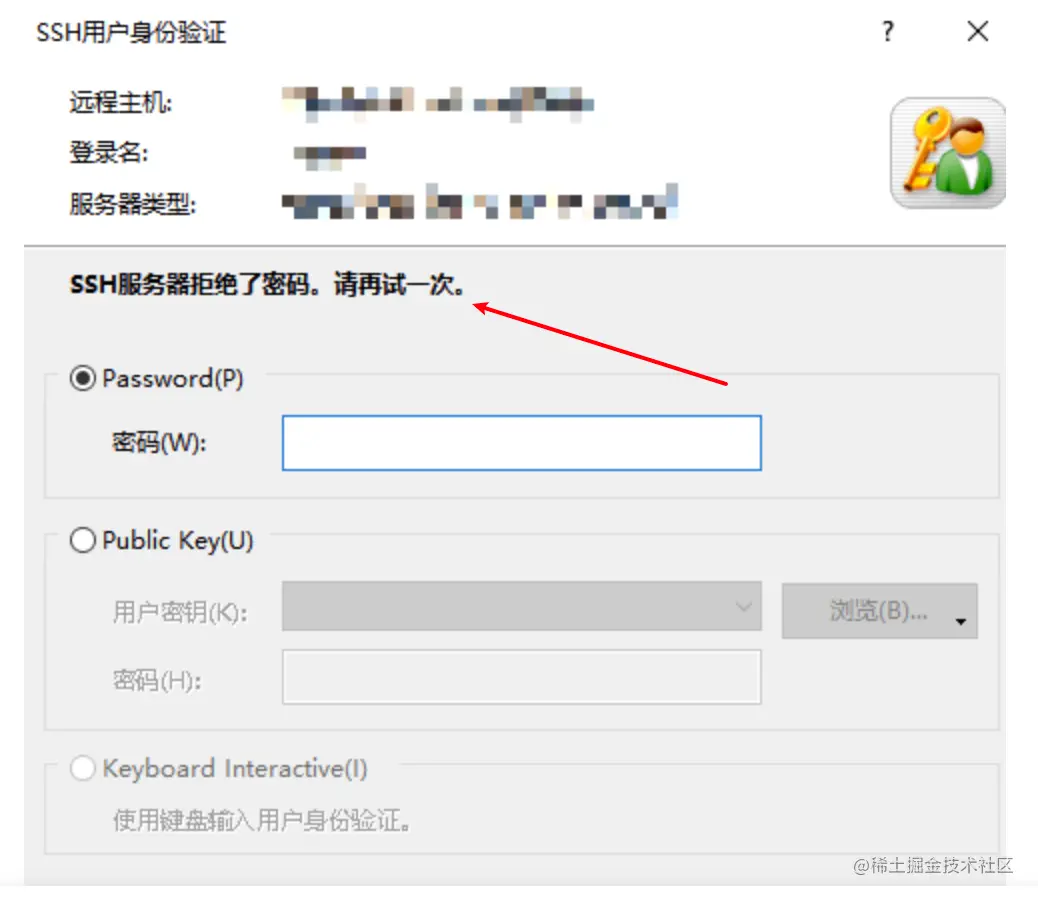Image resolution: width=1038 pixels, height=900 pixels.
Task: Click the SSH服务器拒绝了密码 error message
Action: 267,285
